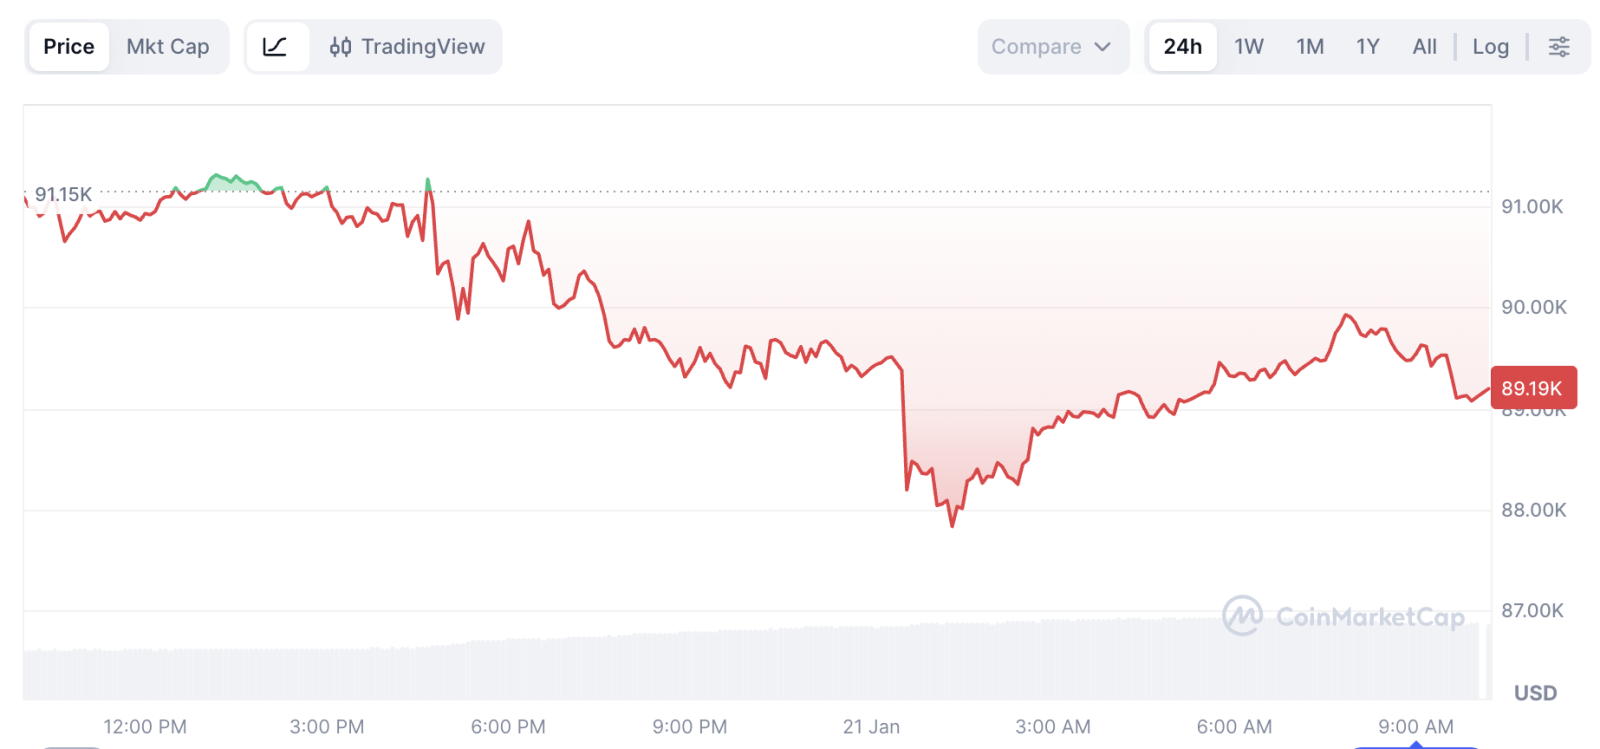Screen dimensions: 1600x749
Task: Select the 1W time range tab
Action: [1249, 47]
